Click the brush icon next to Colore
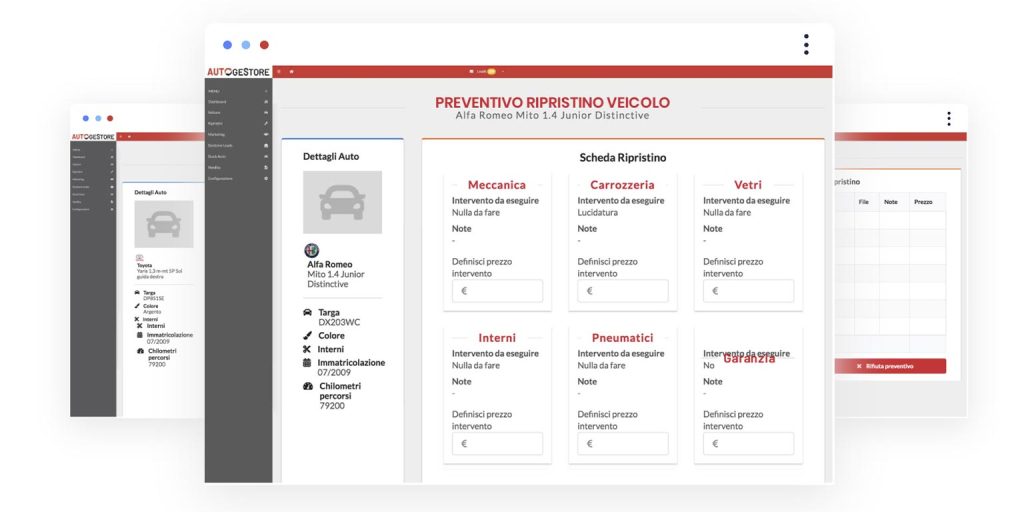Screen dimensions: 1024x512 tap(308, 336)
